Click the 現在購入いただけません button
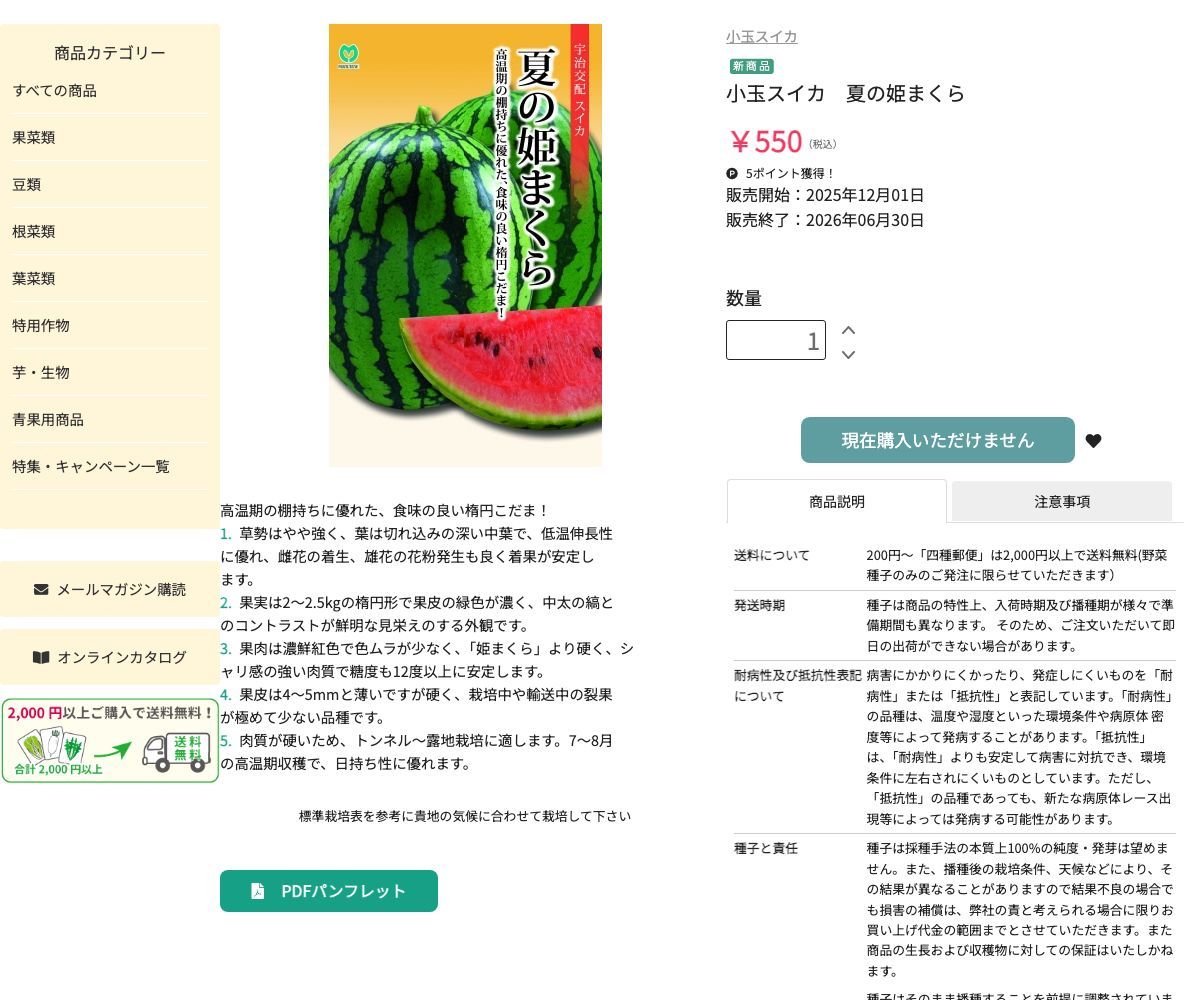The width and height of the screenshot is (1200, 1000). 938,440
